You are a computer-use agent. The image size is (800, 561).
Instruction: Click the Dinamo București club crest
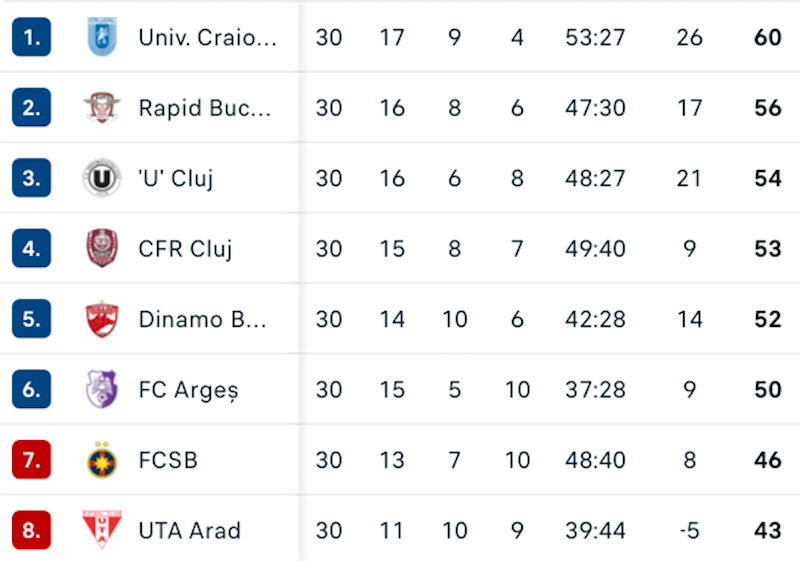[101, 319]
